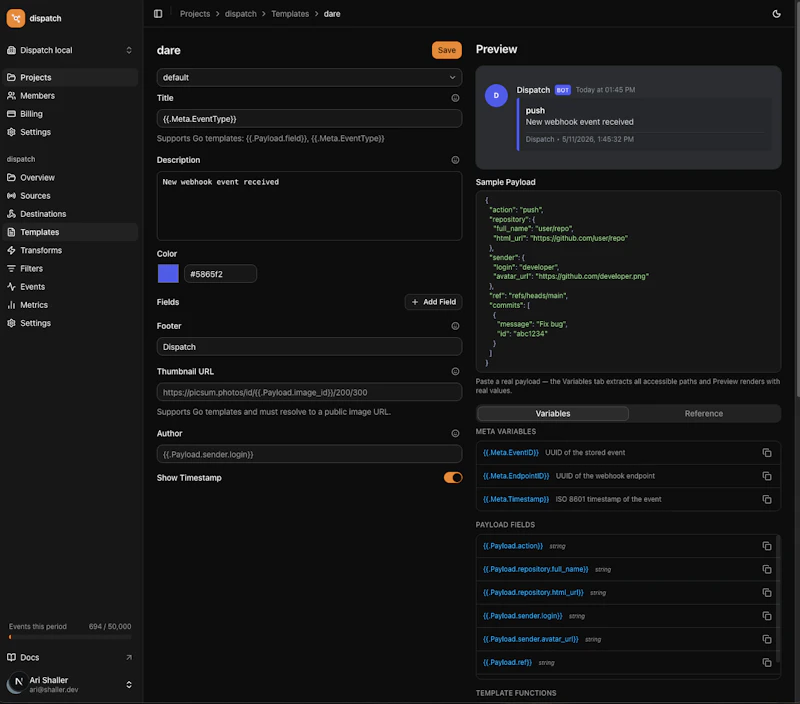Open Filters section
The width and height of the screenshot is (800, 704).
70,268
